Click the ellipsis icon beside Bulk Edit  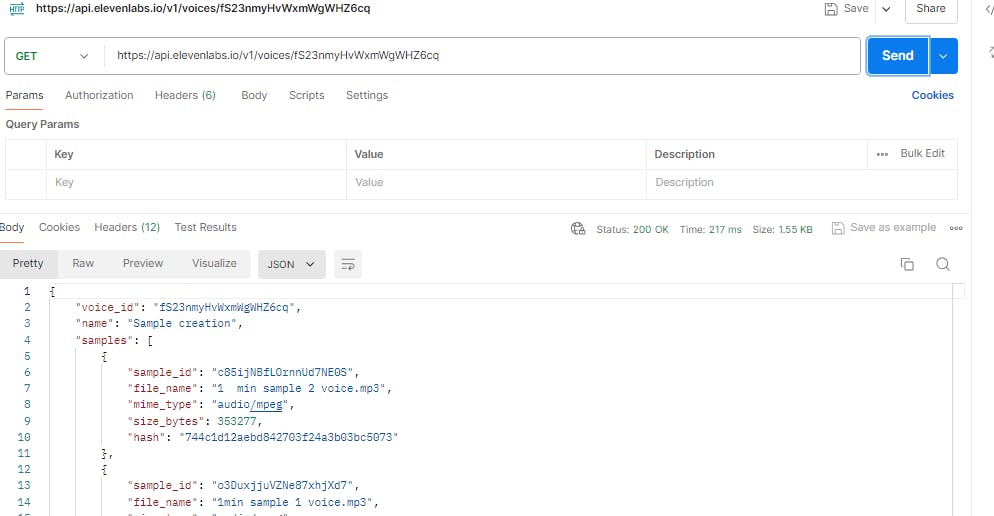point(882,154)
